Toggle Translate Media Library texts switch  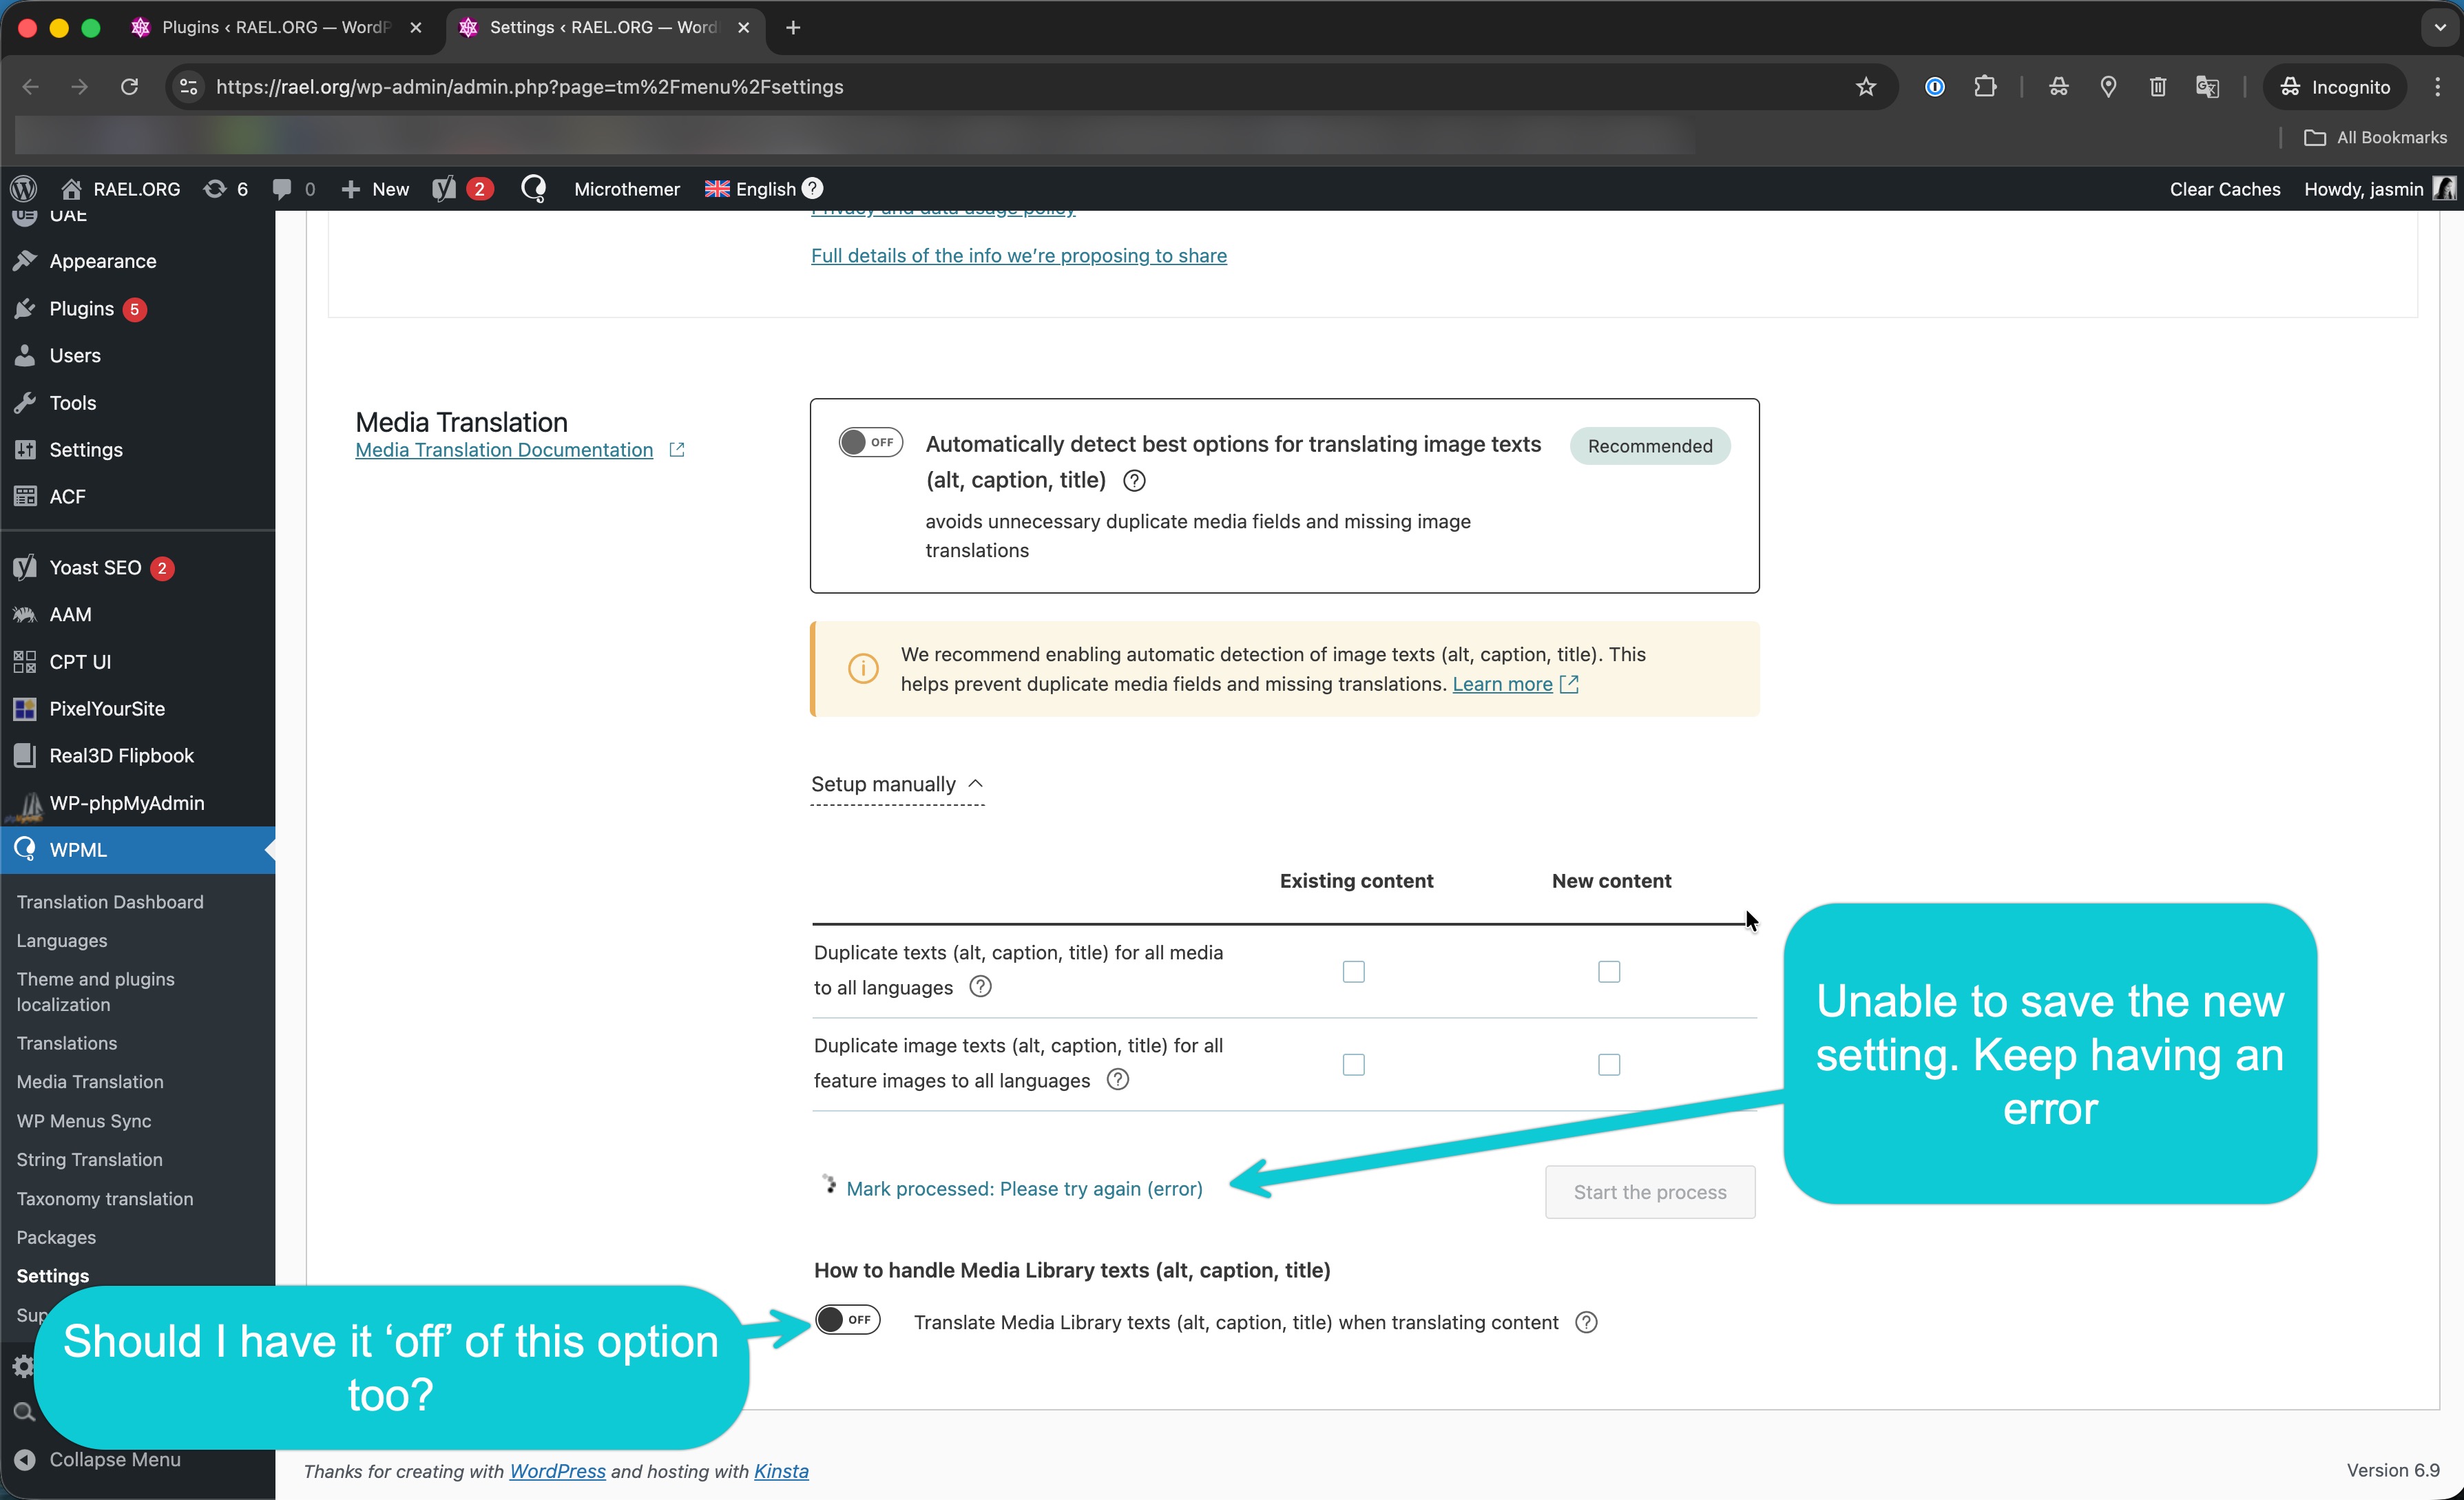coord(847,1320)
